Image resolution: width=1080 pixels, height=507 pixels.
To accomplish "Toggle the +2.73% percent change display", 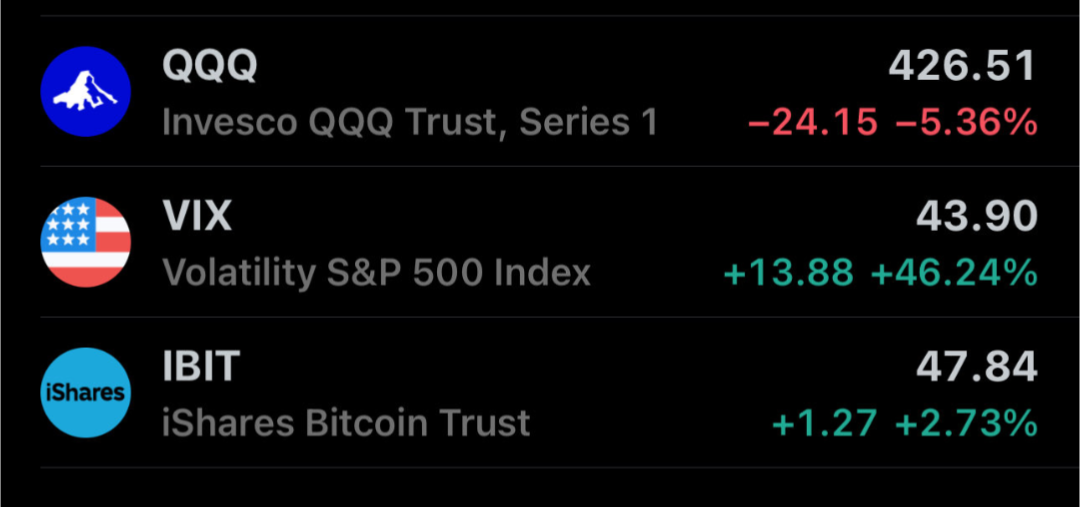I will [x=966, y=423].
